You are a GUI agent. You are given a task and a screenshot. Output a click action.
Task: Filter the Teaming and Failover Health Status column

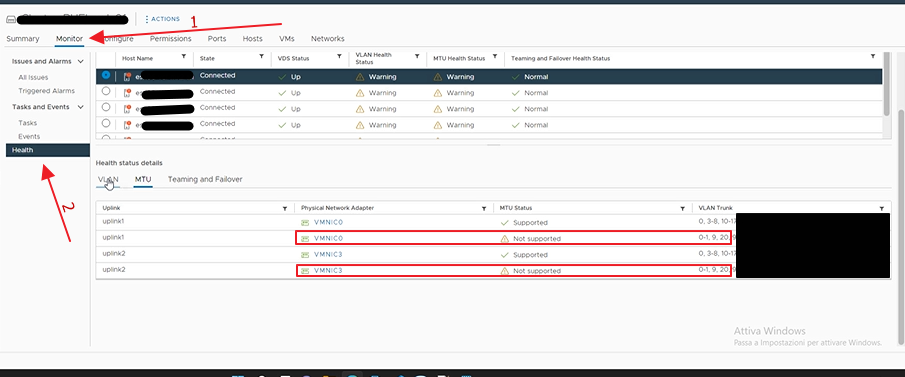pyautogui.click(x=873, y=57)
